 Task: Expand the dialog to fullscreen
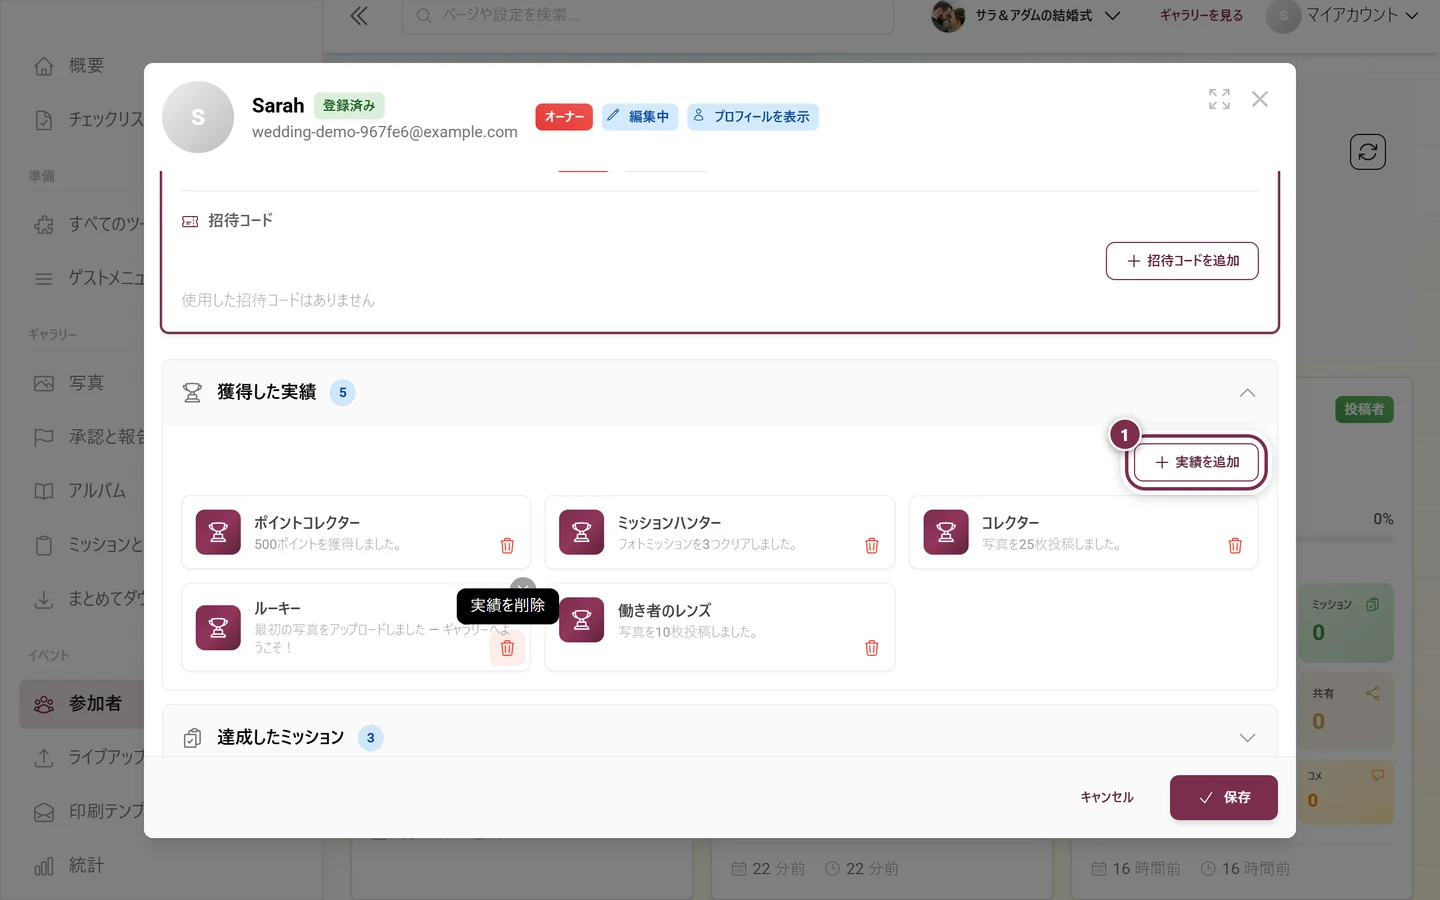point(1219,99)
